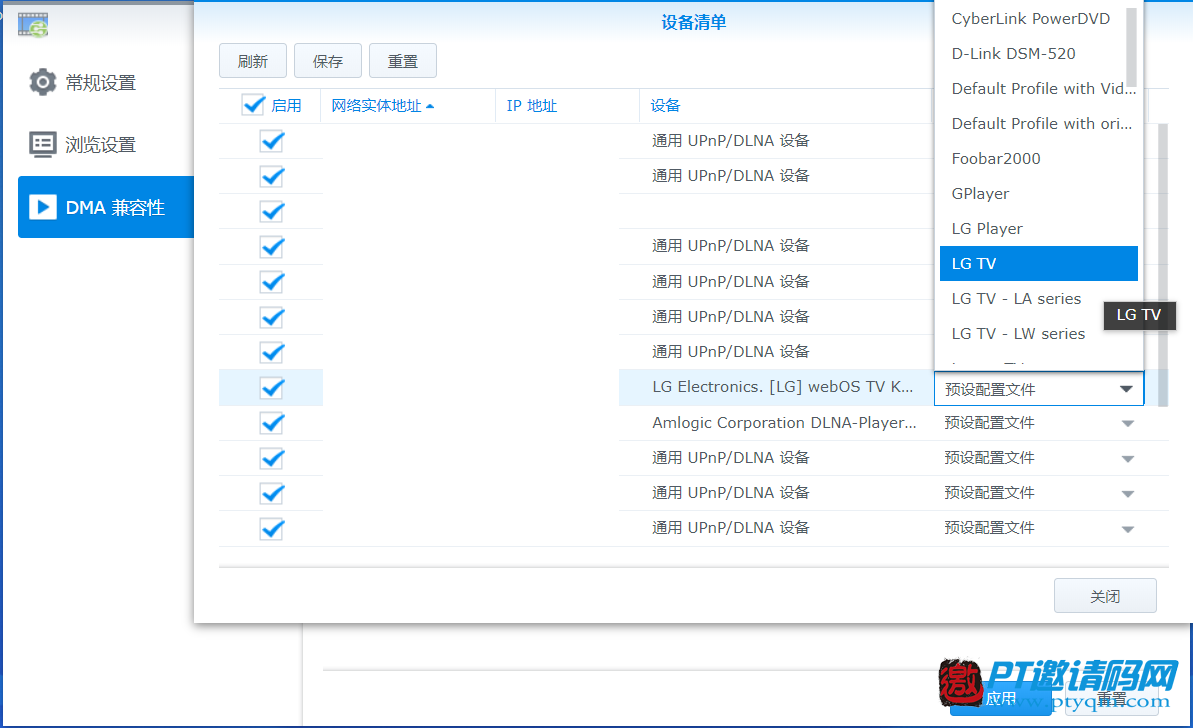Open the profile dropdown for the Amlogic row
Image resolution: width=1193 pixels, height=728 pixels.
[1128, 424]
